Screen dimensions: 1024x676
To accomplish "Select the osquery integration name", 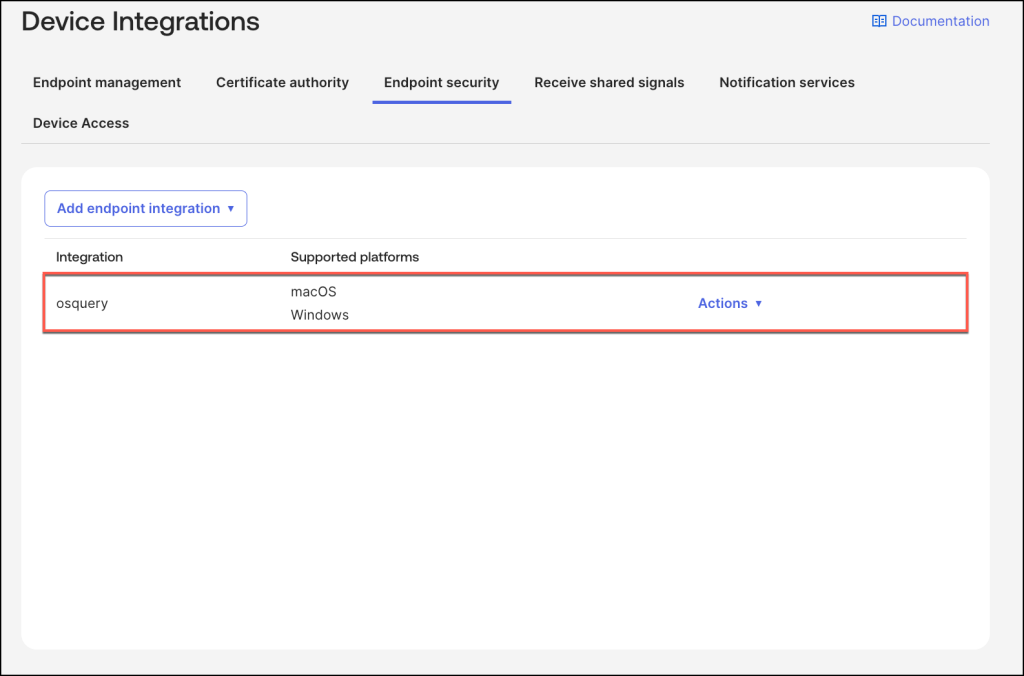I will point(82,303).
